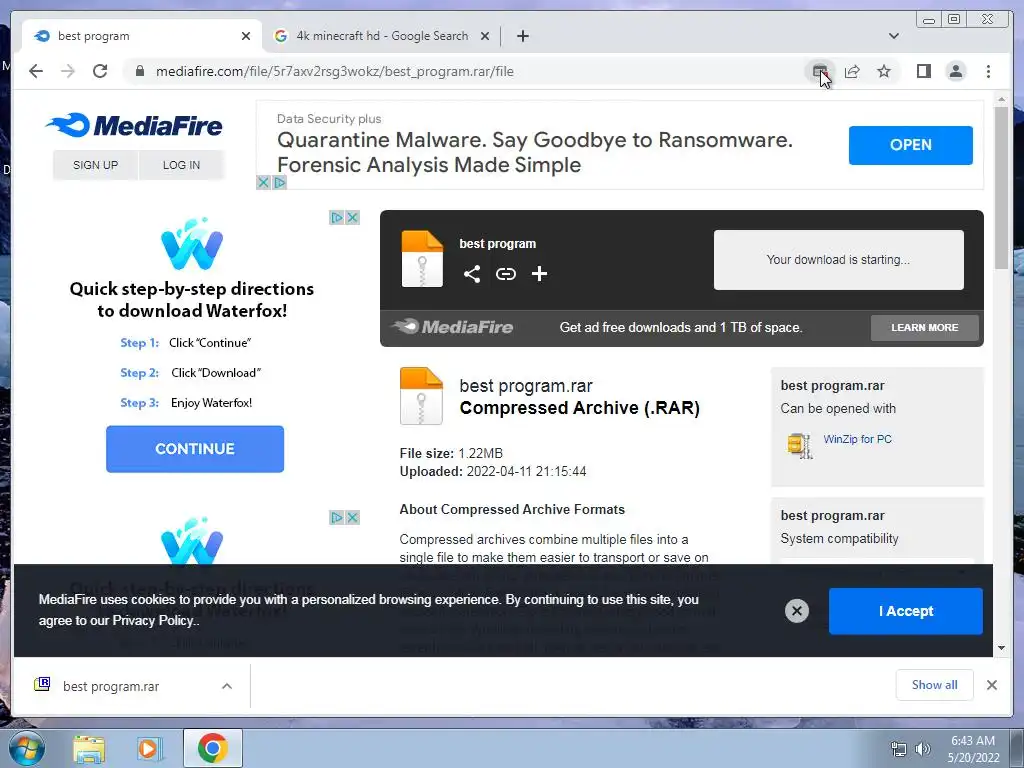Screen dimensions: 1024x768
Task: Click the LOG IN button
Action: [182, 165]
